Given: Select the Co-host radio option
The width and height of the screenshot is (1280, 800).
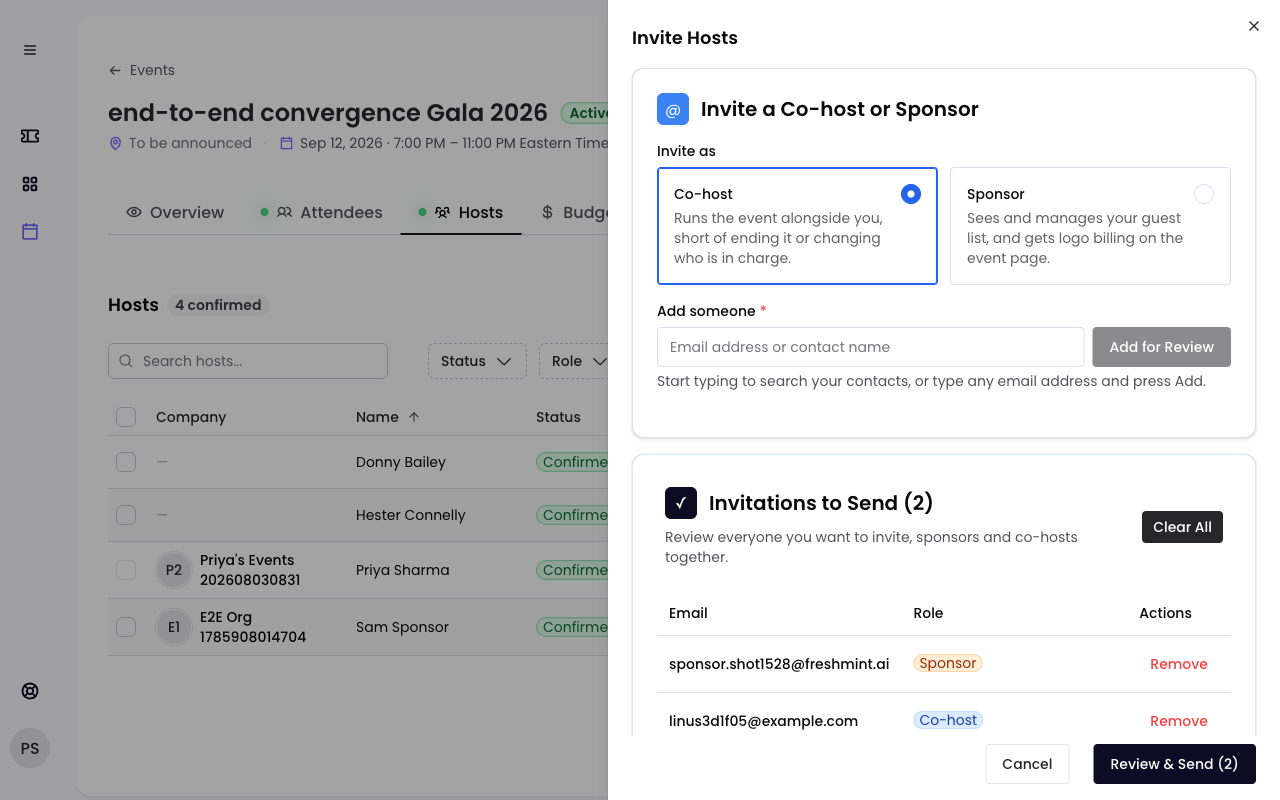Looking at the screenshot, I should (911, 194).
